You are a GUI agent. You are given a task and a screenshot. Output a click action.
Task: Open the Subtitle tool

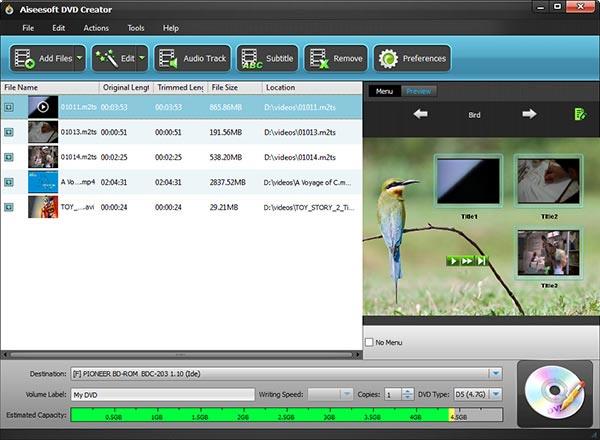267,59
